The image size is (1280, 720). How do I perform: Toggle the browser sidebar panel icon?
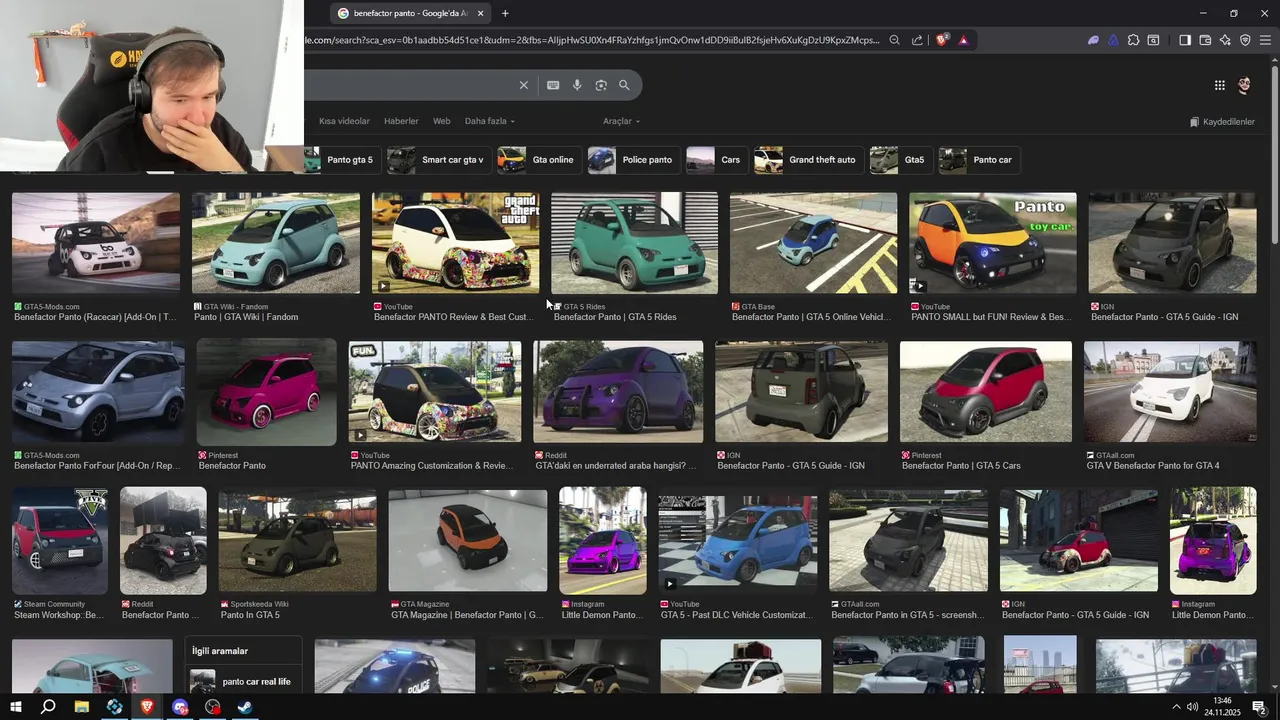[1185, 40]
